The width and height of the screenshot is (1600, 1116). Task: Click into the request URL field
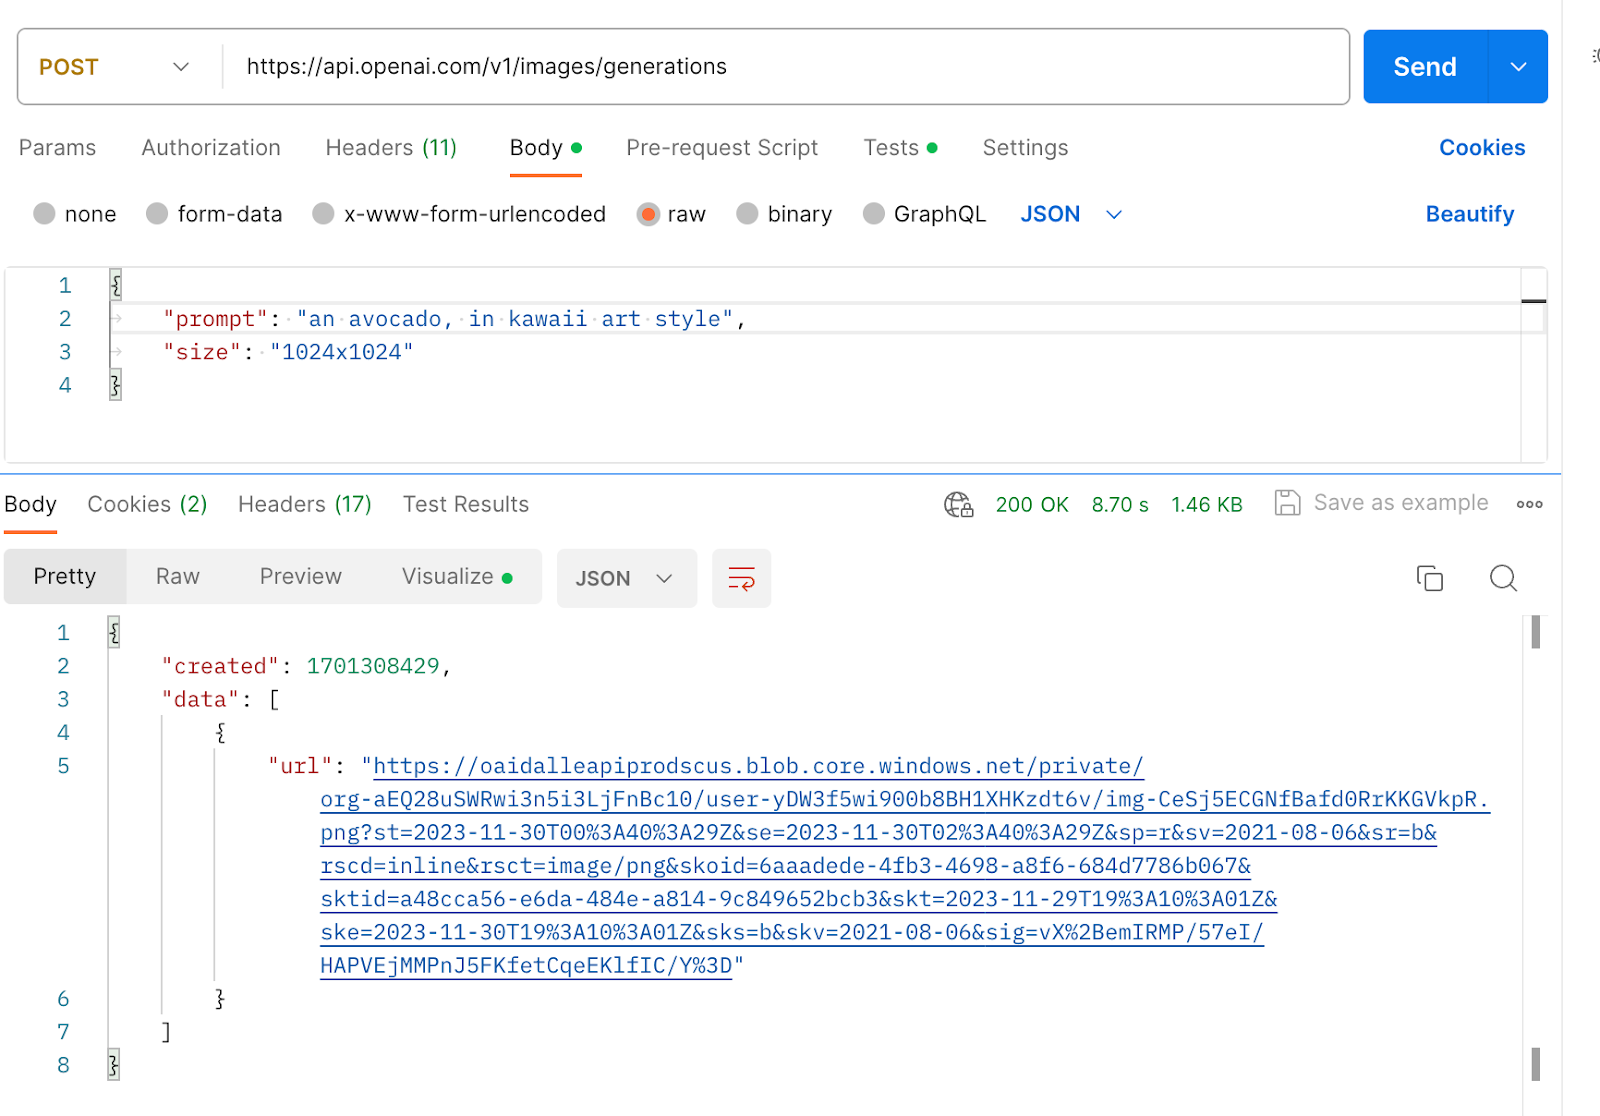(780, 67)
